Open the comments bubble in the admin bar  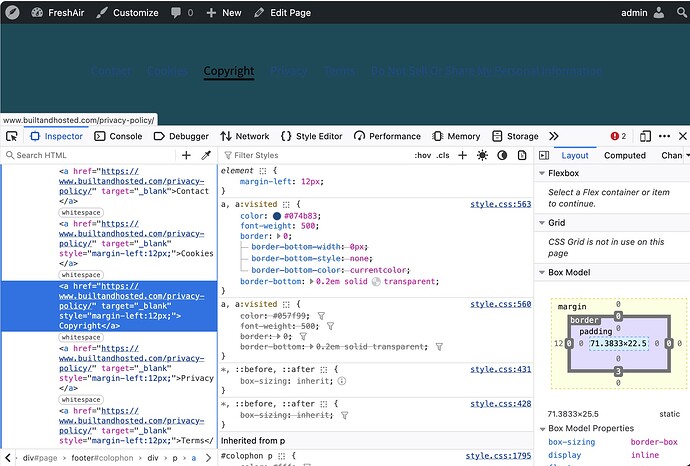[x=182, y=13]
